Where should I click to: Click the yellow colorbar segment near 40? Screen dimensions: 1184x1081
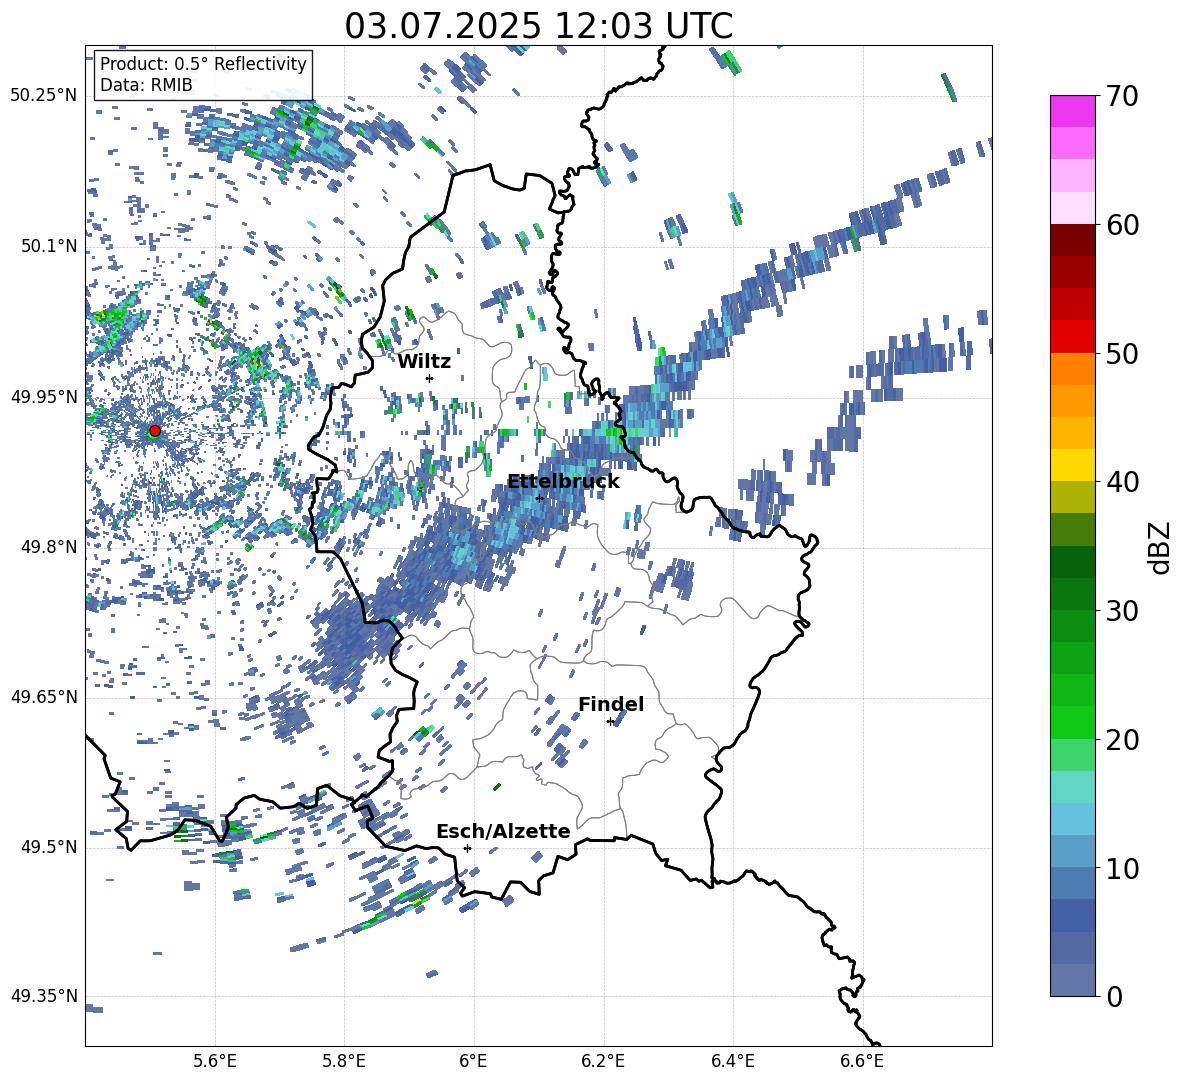click(1072, 465)
